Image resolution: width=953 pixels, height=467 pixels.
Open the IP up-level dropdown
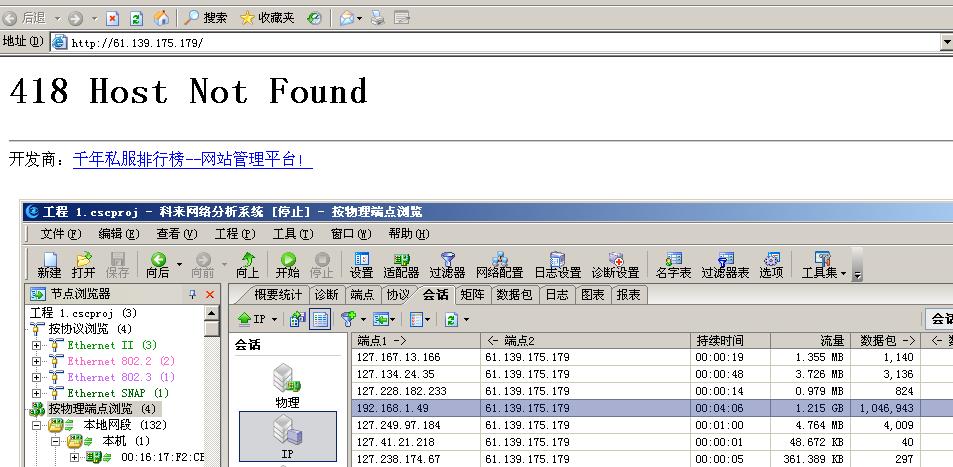[x=273, y=319]
